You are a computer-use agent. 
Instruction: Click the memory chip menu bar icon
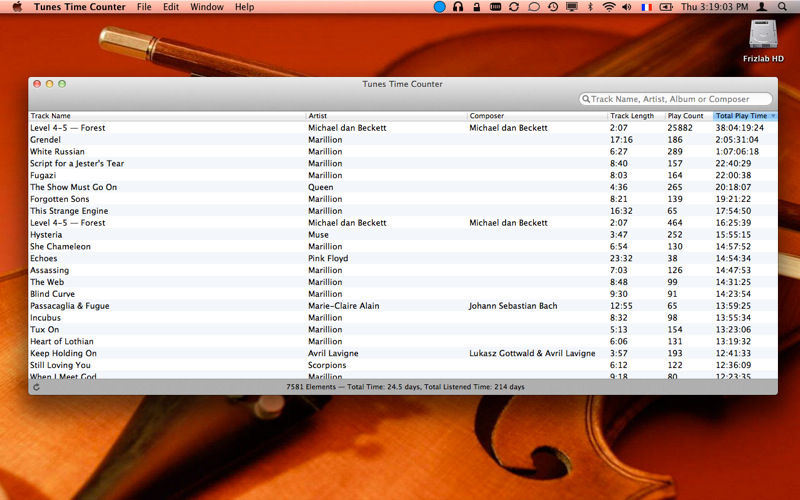(x=495, y=7)
